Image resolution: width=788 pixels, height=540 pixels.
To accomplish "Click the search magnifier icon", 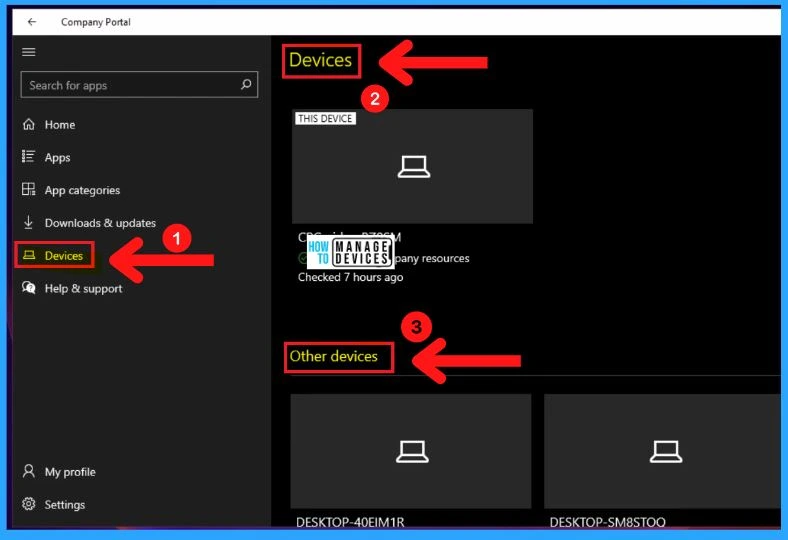I will tap(246, 84).
